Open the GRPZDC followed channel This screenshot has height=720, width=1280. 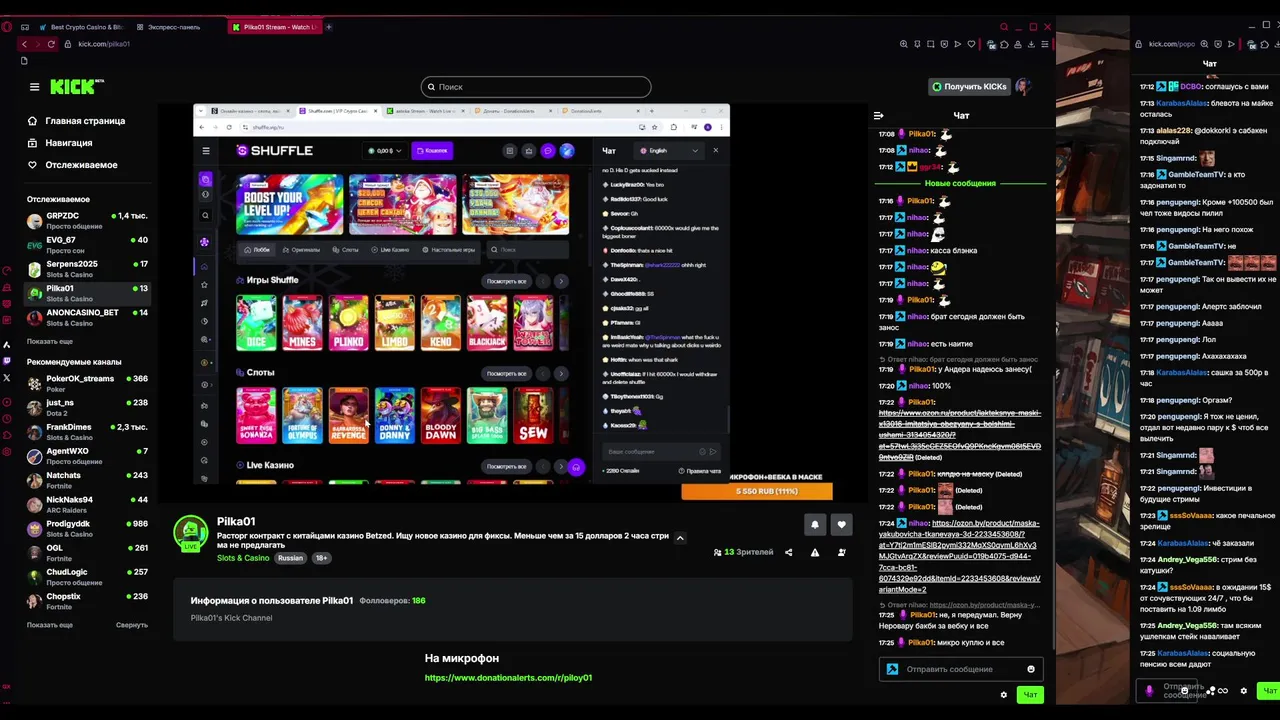pos(87,220)
